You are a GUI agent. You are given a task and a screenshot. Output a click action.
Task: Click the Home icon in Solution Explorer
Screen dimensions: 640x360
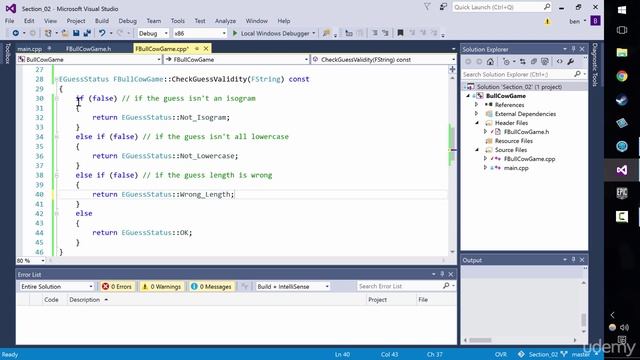pos(490,62)
